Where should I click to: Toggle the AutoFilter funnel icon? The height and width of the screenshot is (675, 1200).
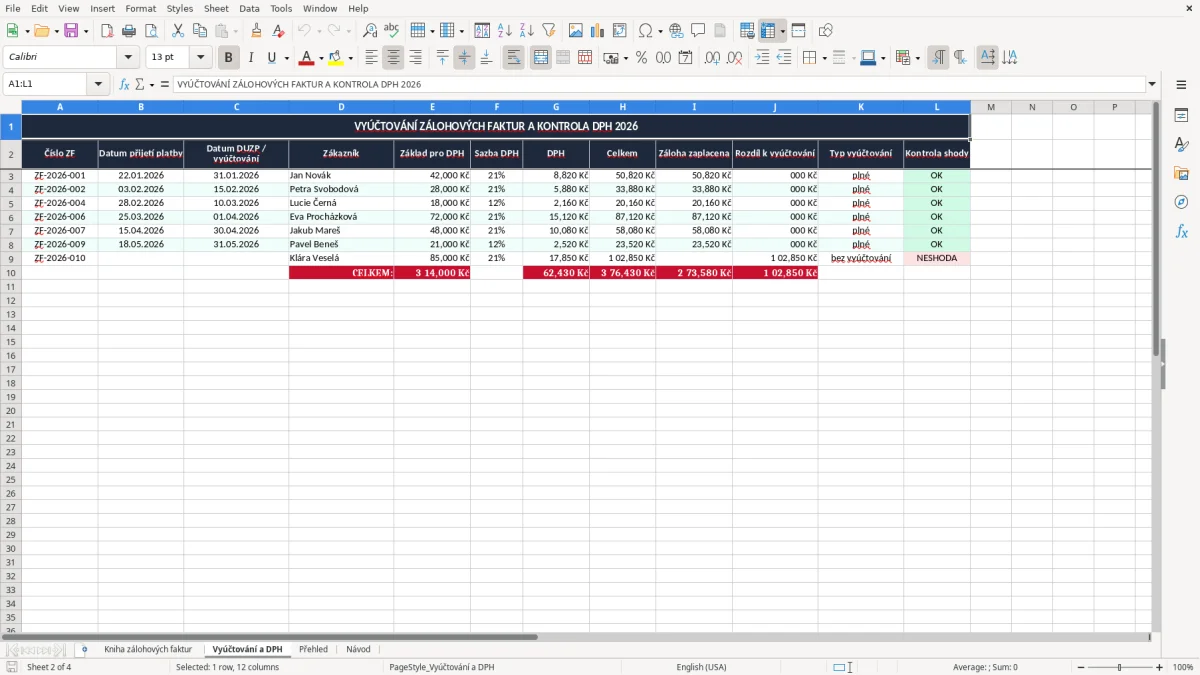pyautogui.click(x=549, y=31)
